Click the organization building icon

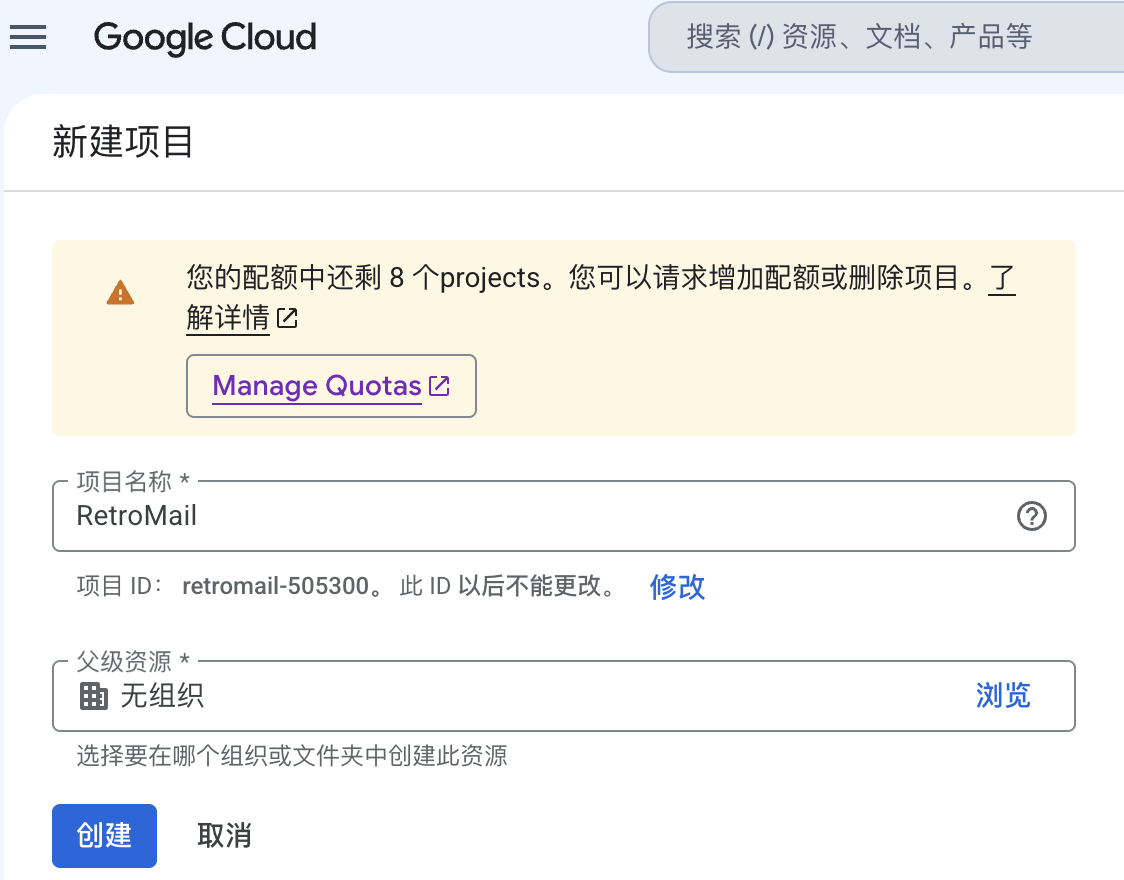coord(93,696)
